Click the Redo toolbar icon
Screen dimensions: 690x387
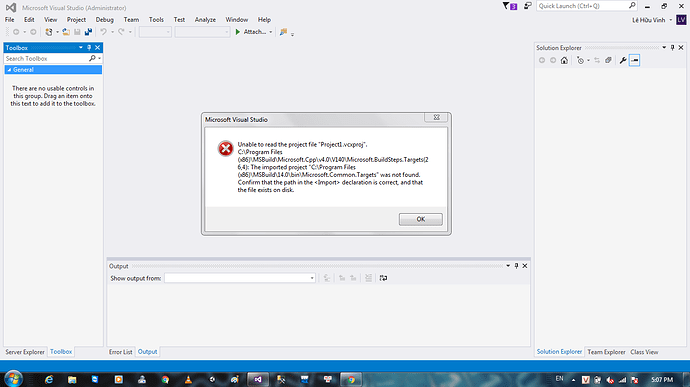[x=121, y=32]
